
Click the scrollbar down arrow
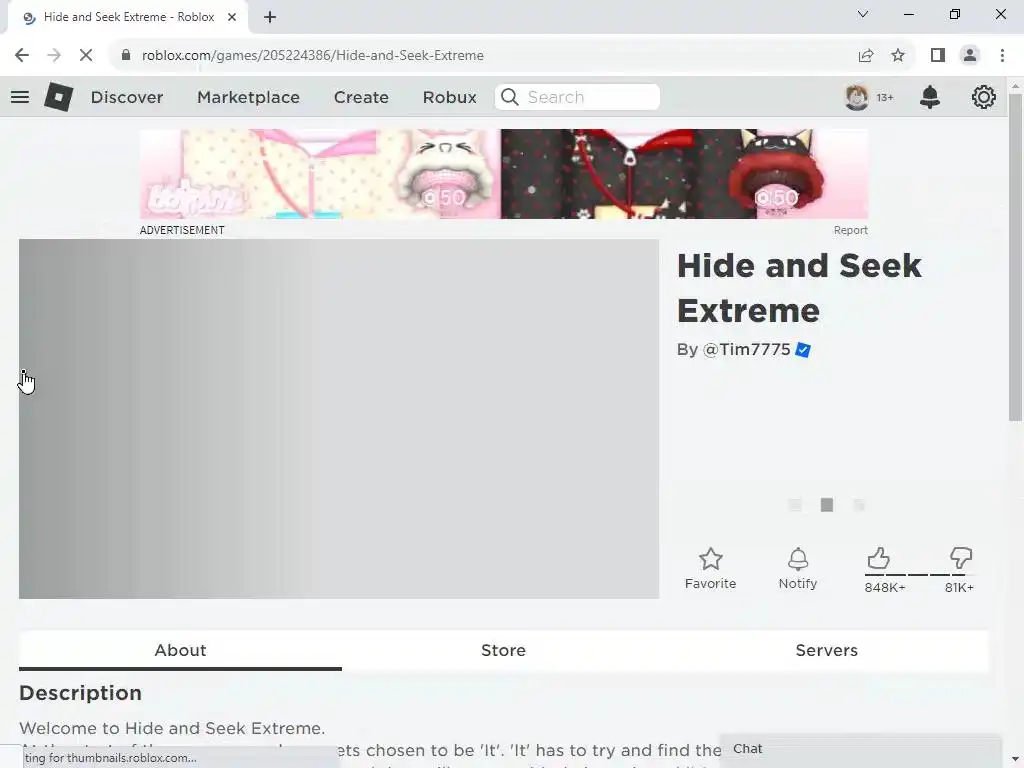[1015, 760]
